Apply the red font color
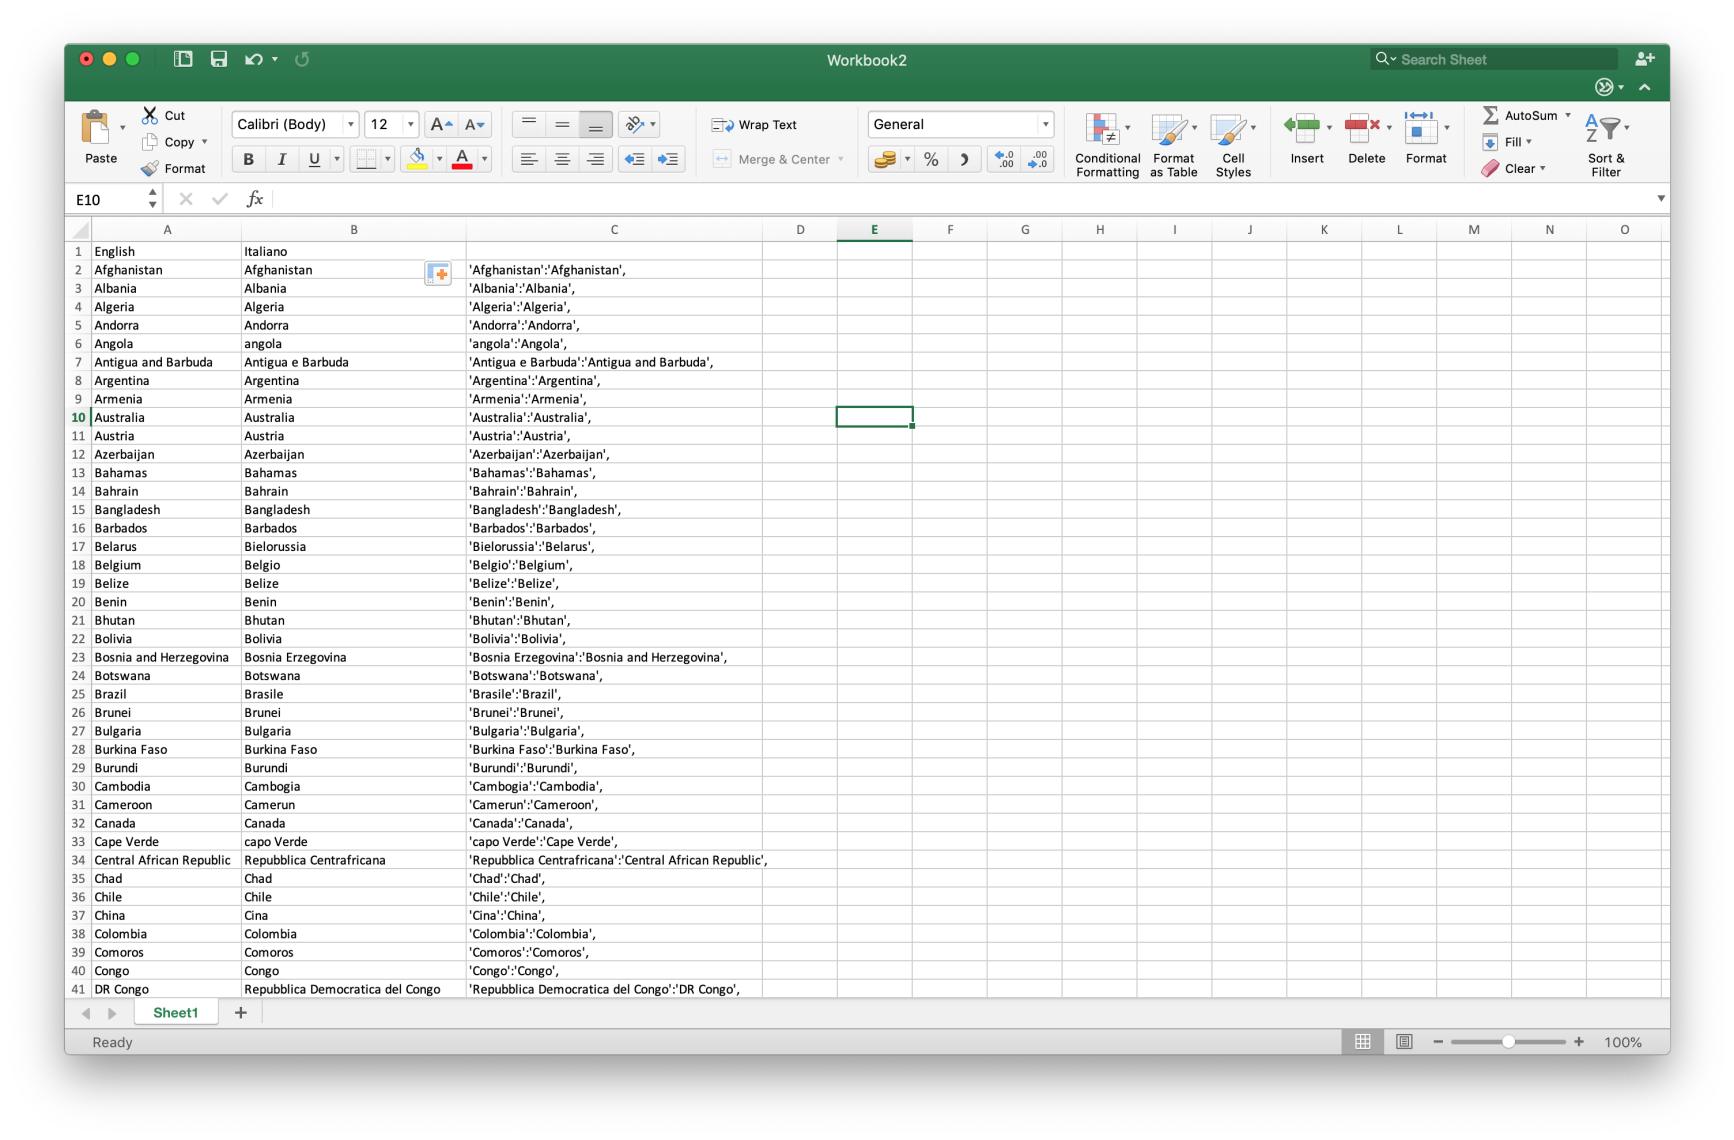This screenshot has height=1140, width=1734. [462, 159]
